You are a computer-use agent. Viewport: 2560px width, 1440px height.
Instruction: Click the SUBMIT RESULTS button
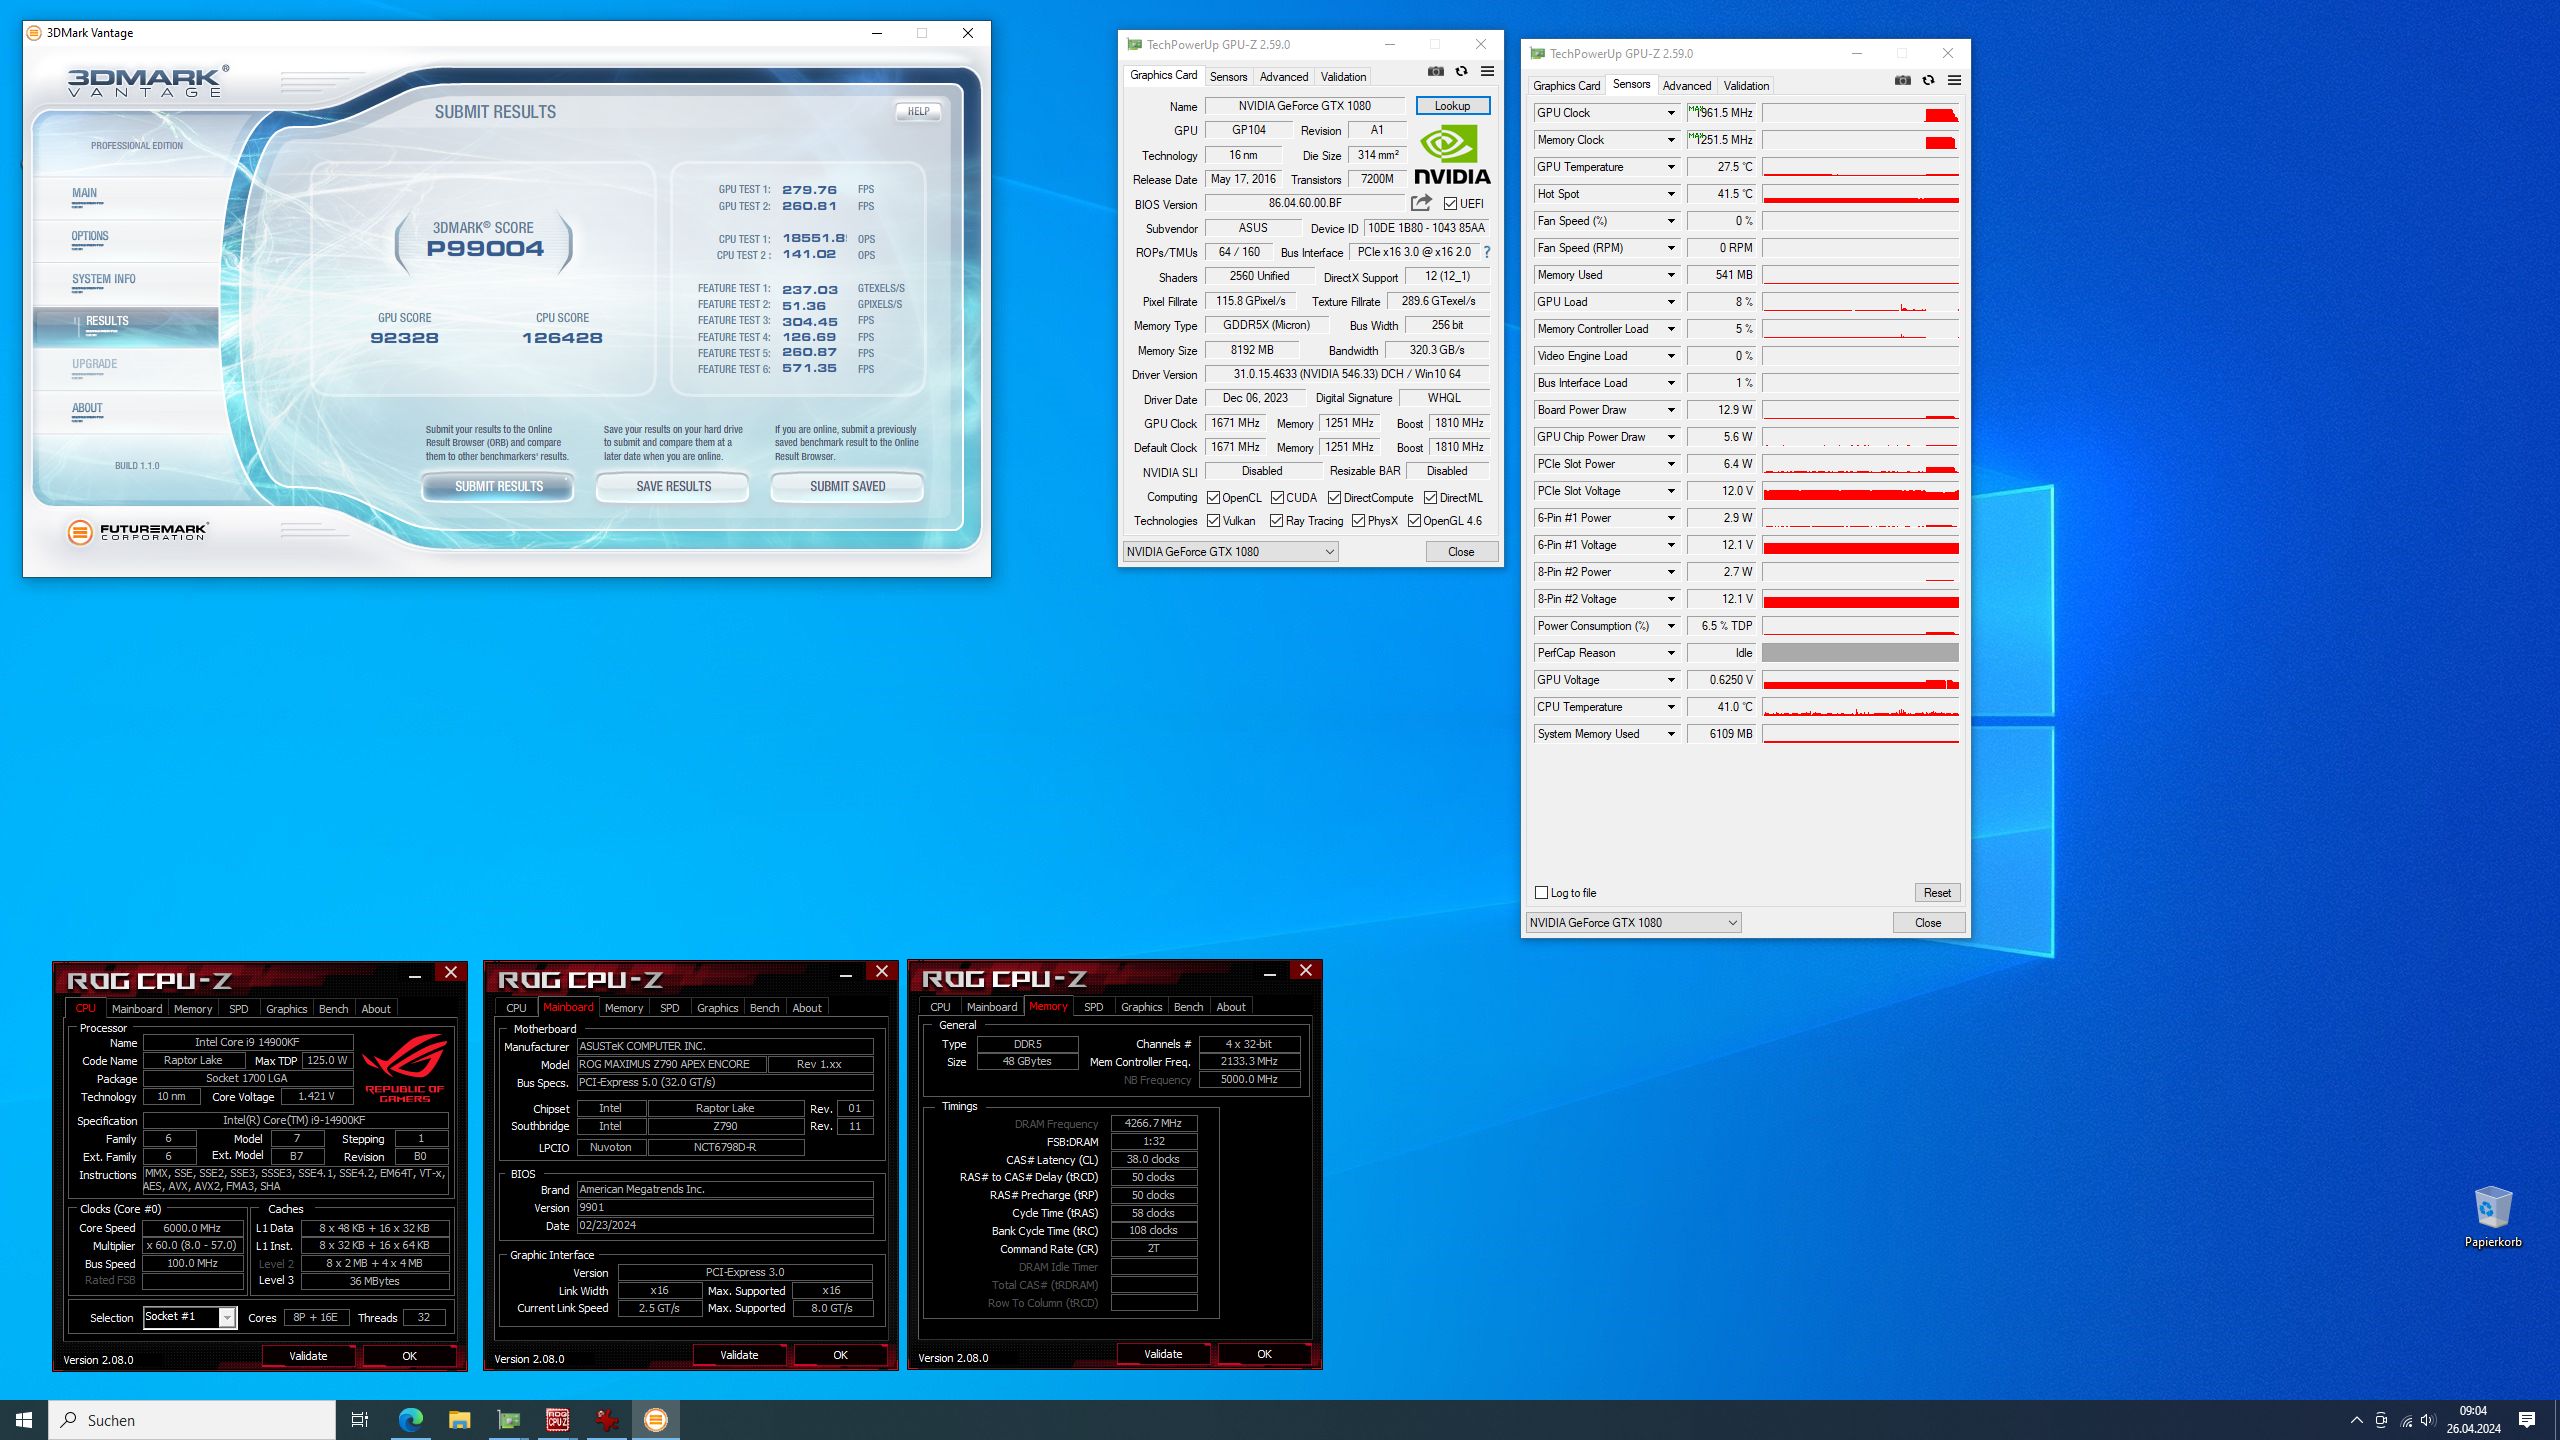(498, 487)
